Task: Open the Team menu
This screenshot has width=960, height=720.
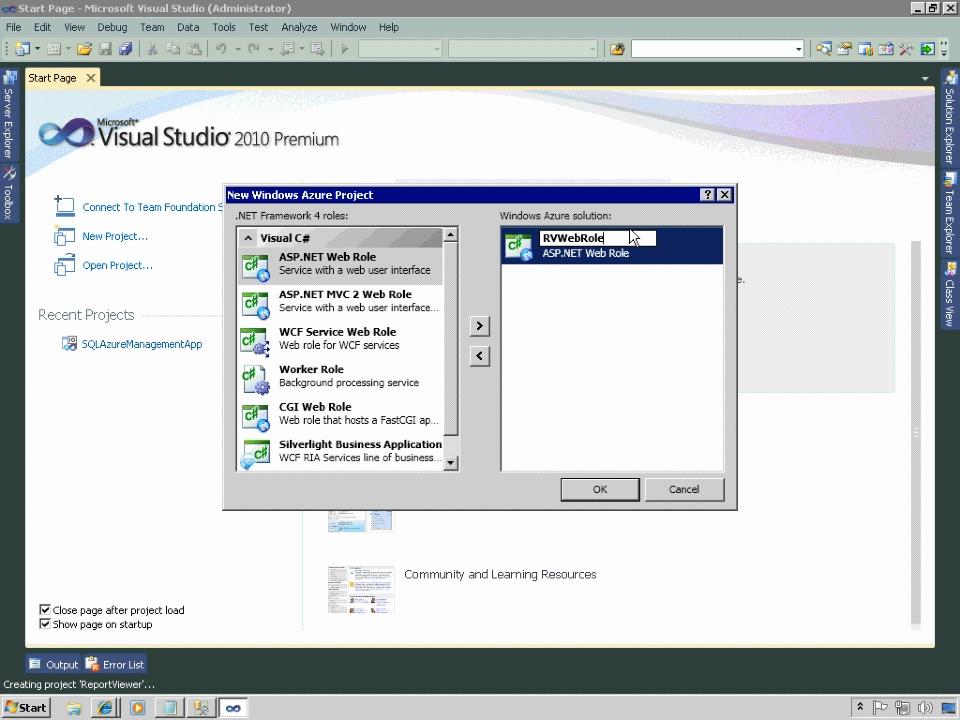Action: [x=152, y=27]
